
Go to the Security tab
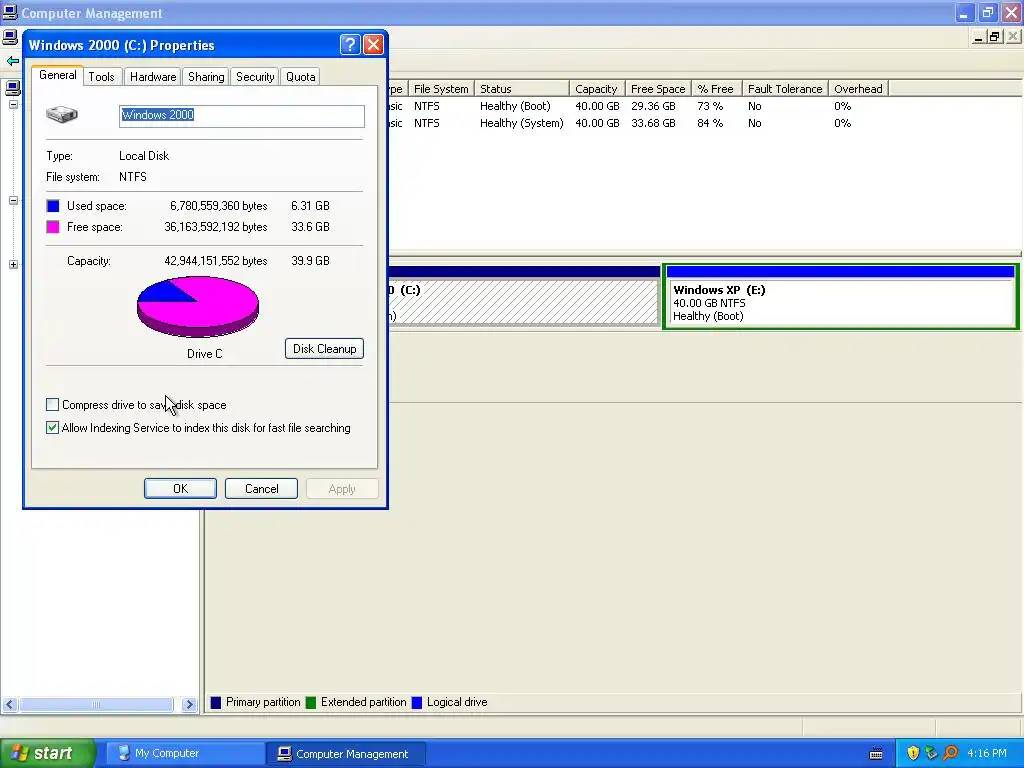pyautogui.click(x=255, y=76)
